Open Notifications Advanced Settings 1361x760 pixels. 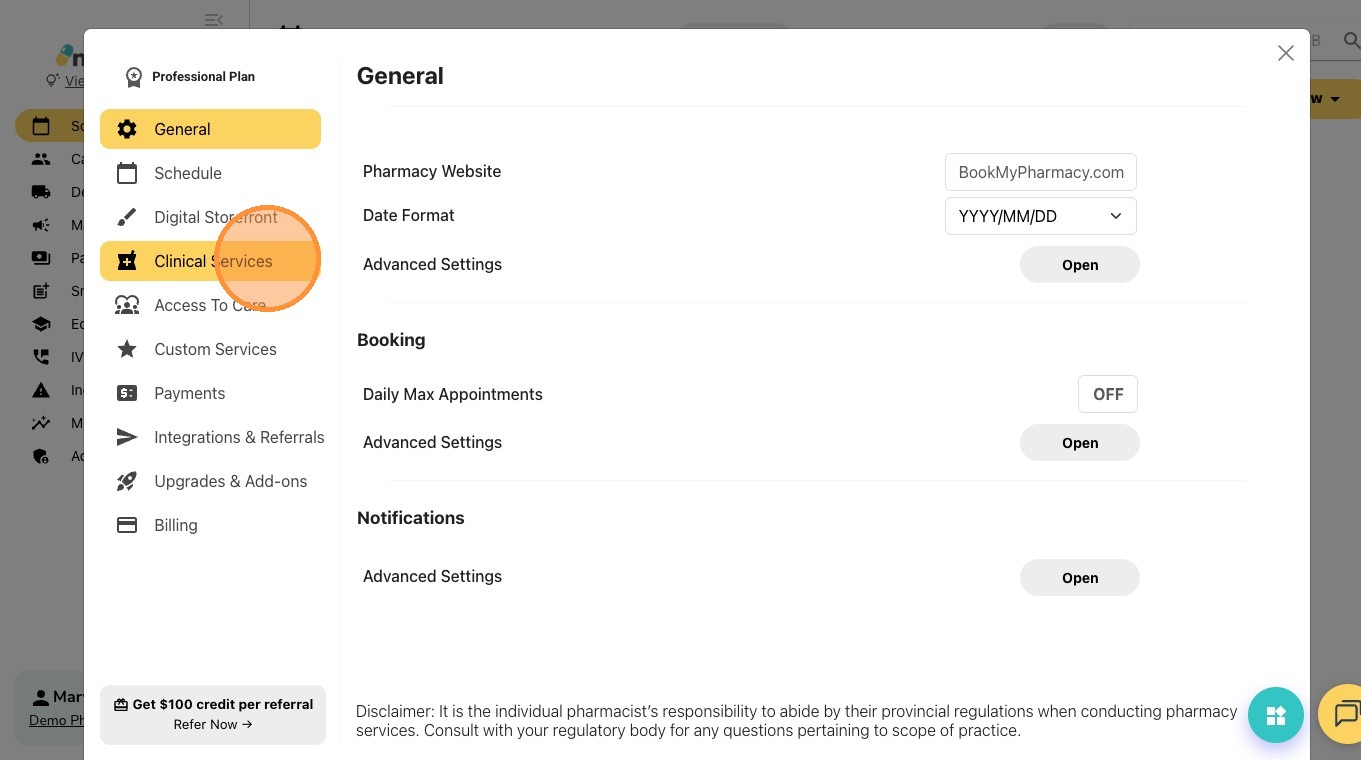[x=1079, y=578]
